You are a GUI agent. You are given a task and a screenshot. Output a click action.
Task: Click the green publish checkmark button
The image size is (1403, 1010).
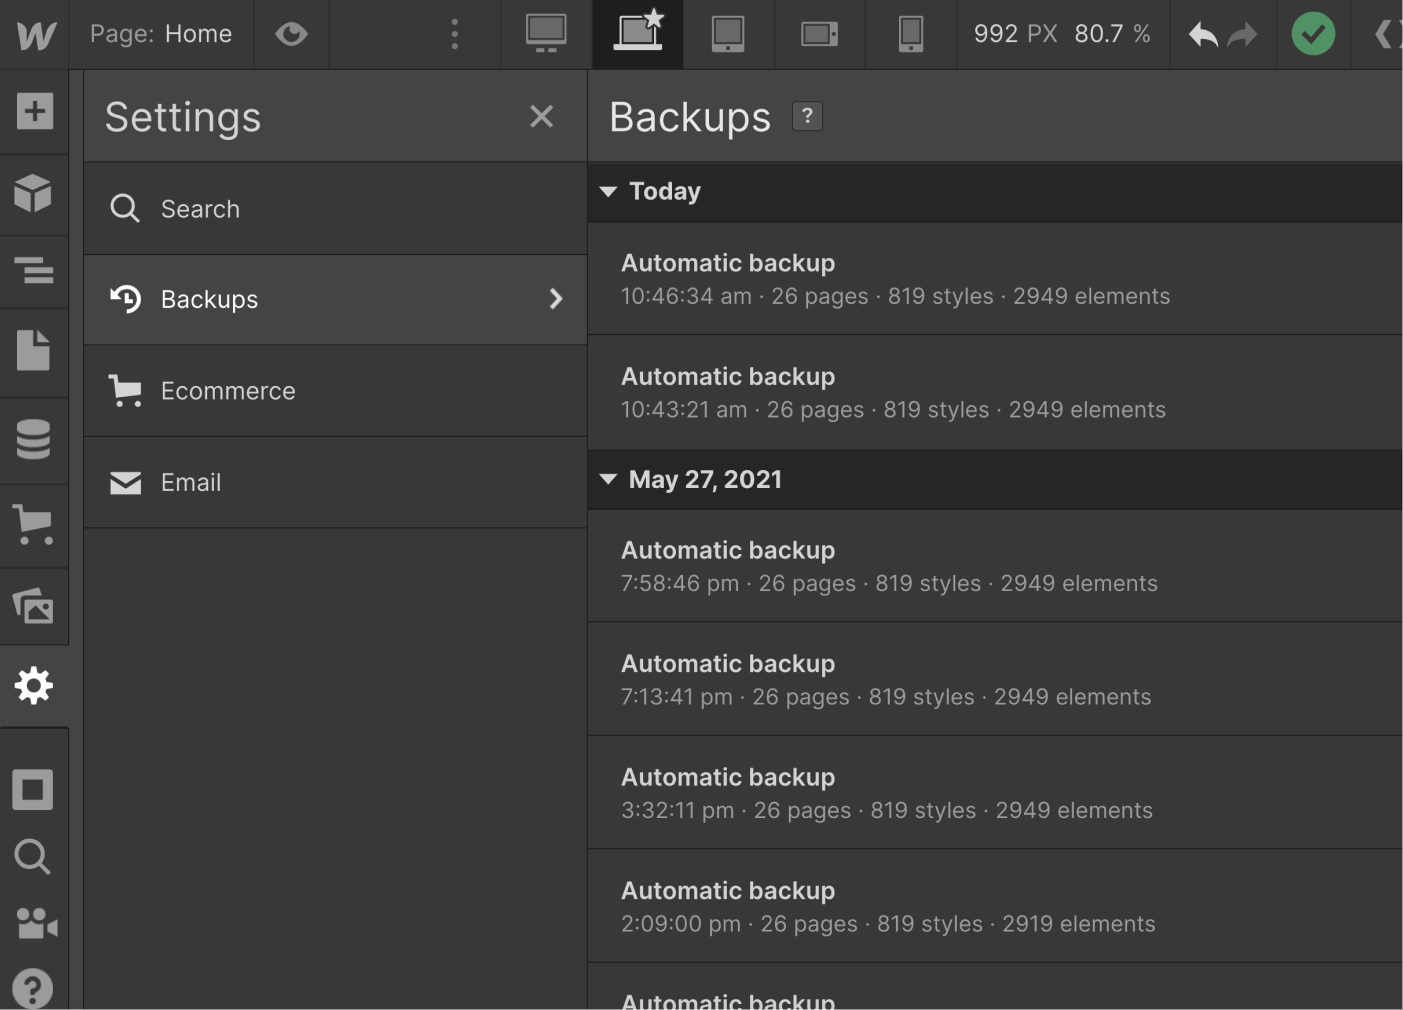click(x=1313, y=33)
